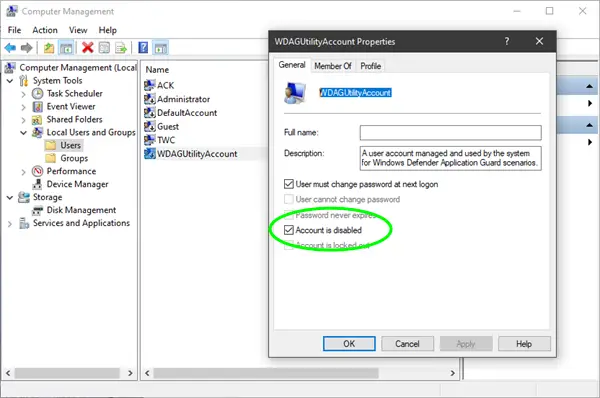600x398 pixels.
Task: Click the Performance icon
Action: tap(38, 171)
